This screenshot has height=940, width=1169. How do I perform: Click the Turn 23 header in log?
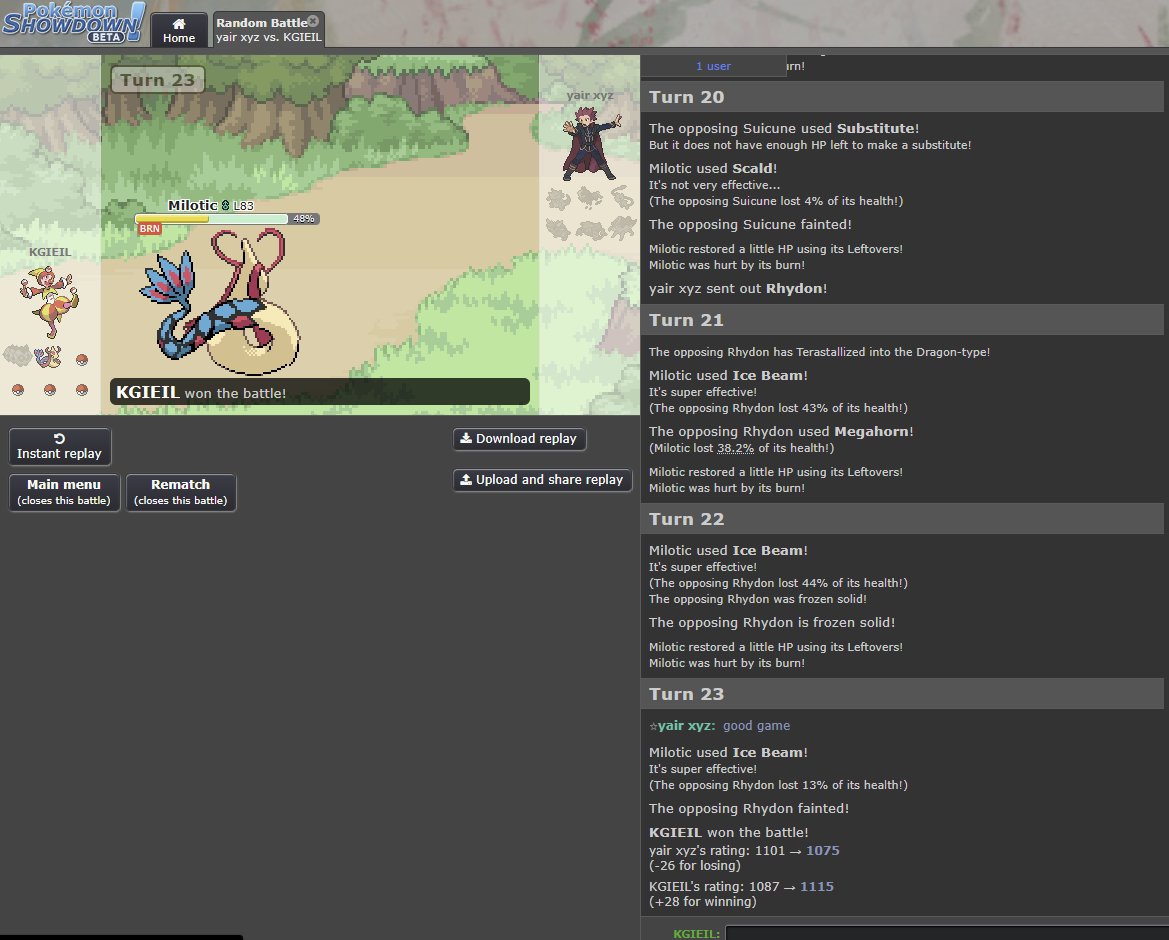[x=903, y=694]
